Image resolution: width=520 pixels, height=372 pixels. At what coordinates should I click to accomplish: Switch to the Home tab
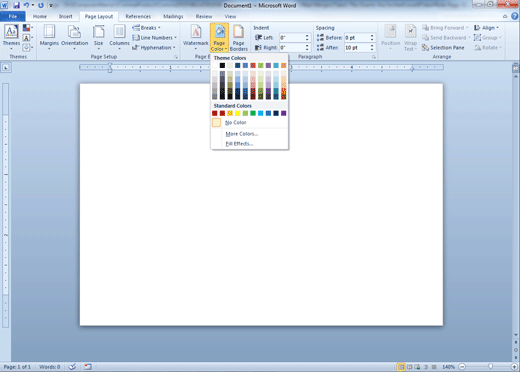pyautogui.click(x=40, y=16)
